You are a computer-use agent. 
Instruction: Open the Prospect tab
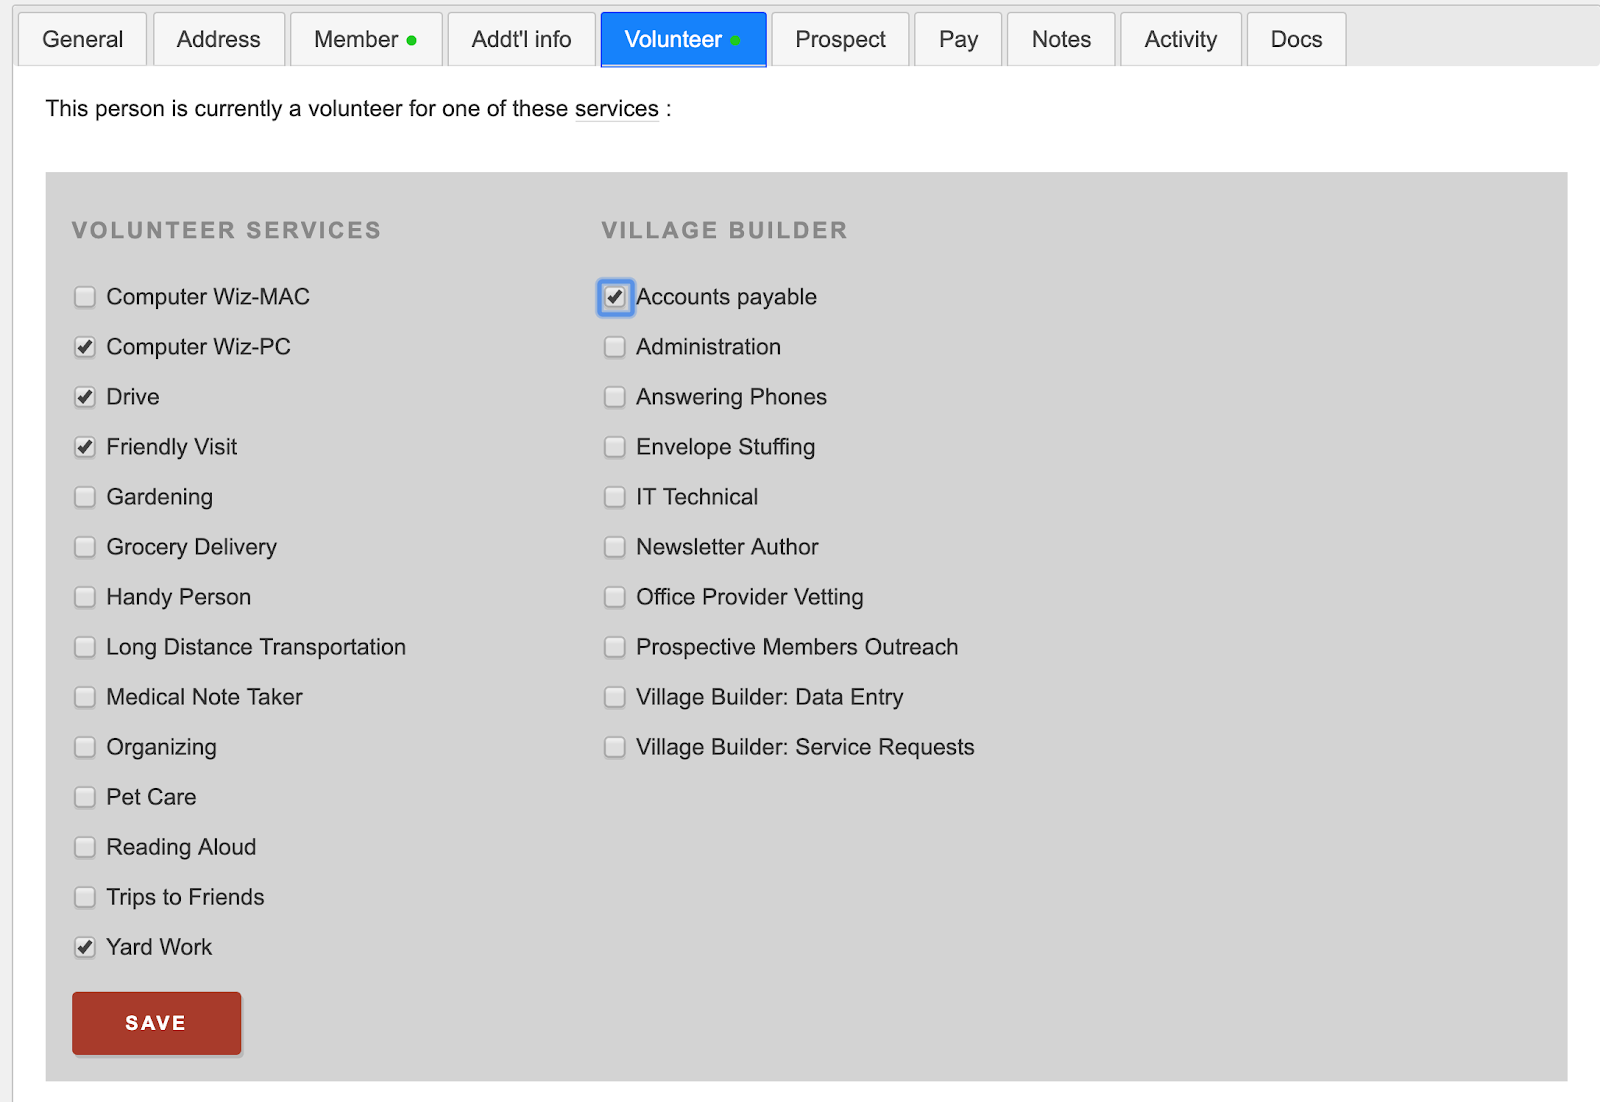point(840,39)
